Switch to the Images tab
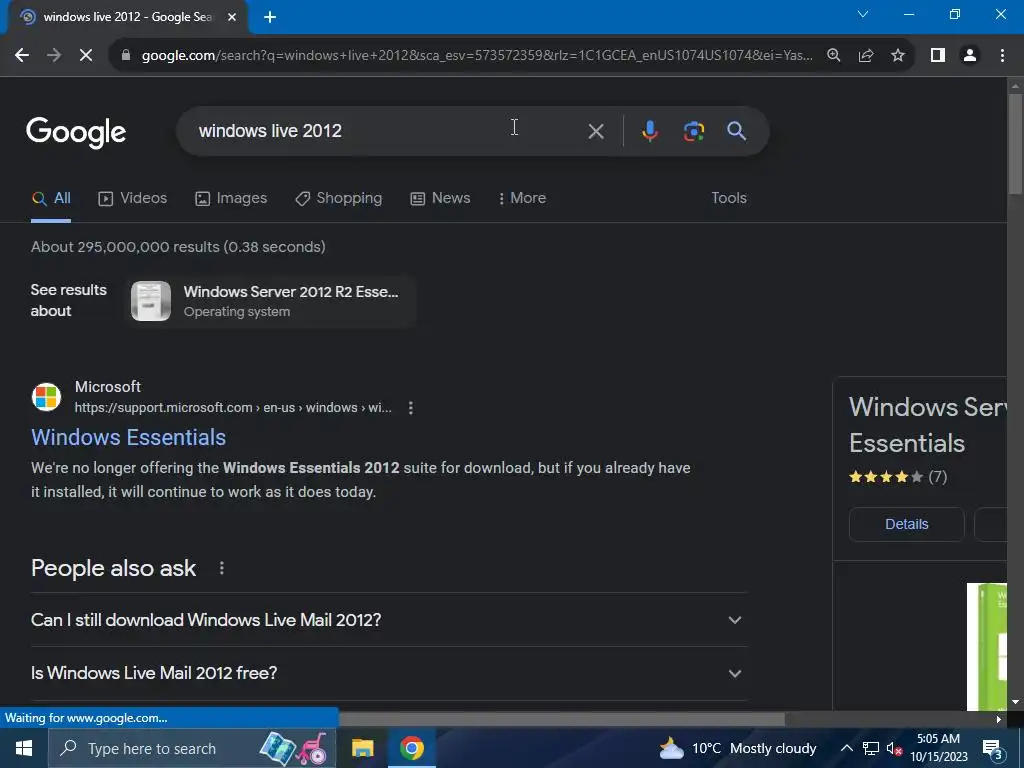This screenshot has width=1024, height=768. point(231,198)
